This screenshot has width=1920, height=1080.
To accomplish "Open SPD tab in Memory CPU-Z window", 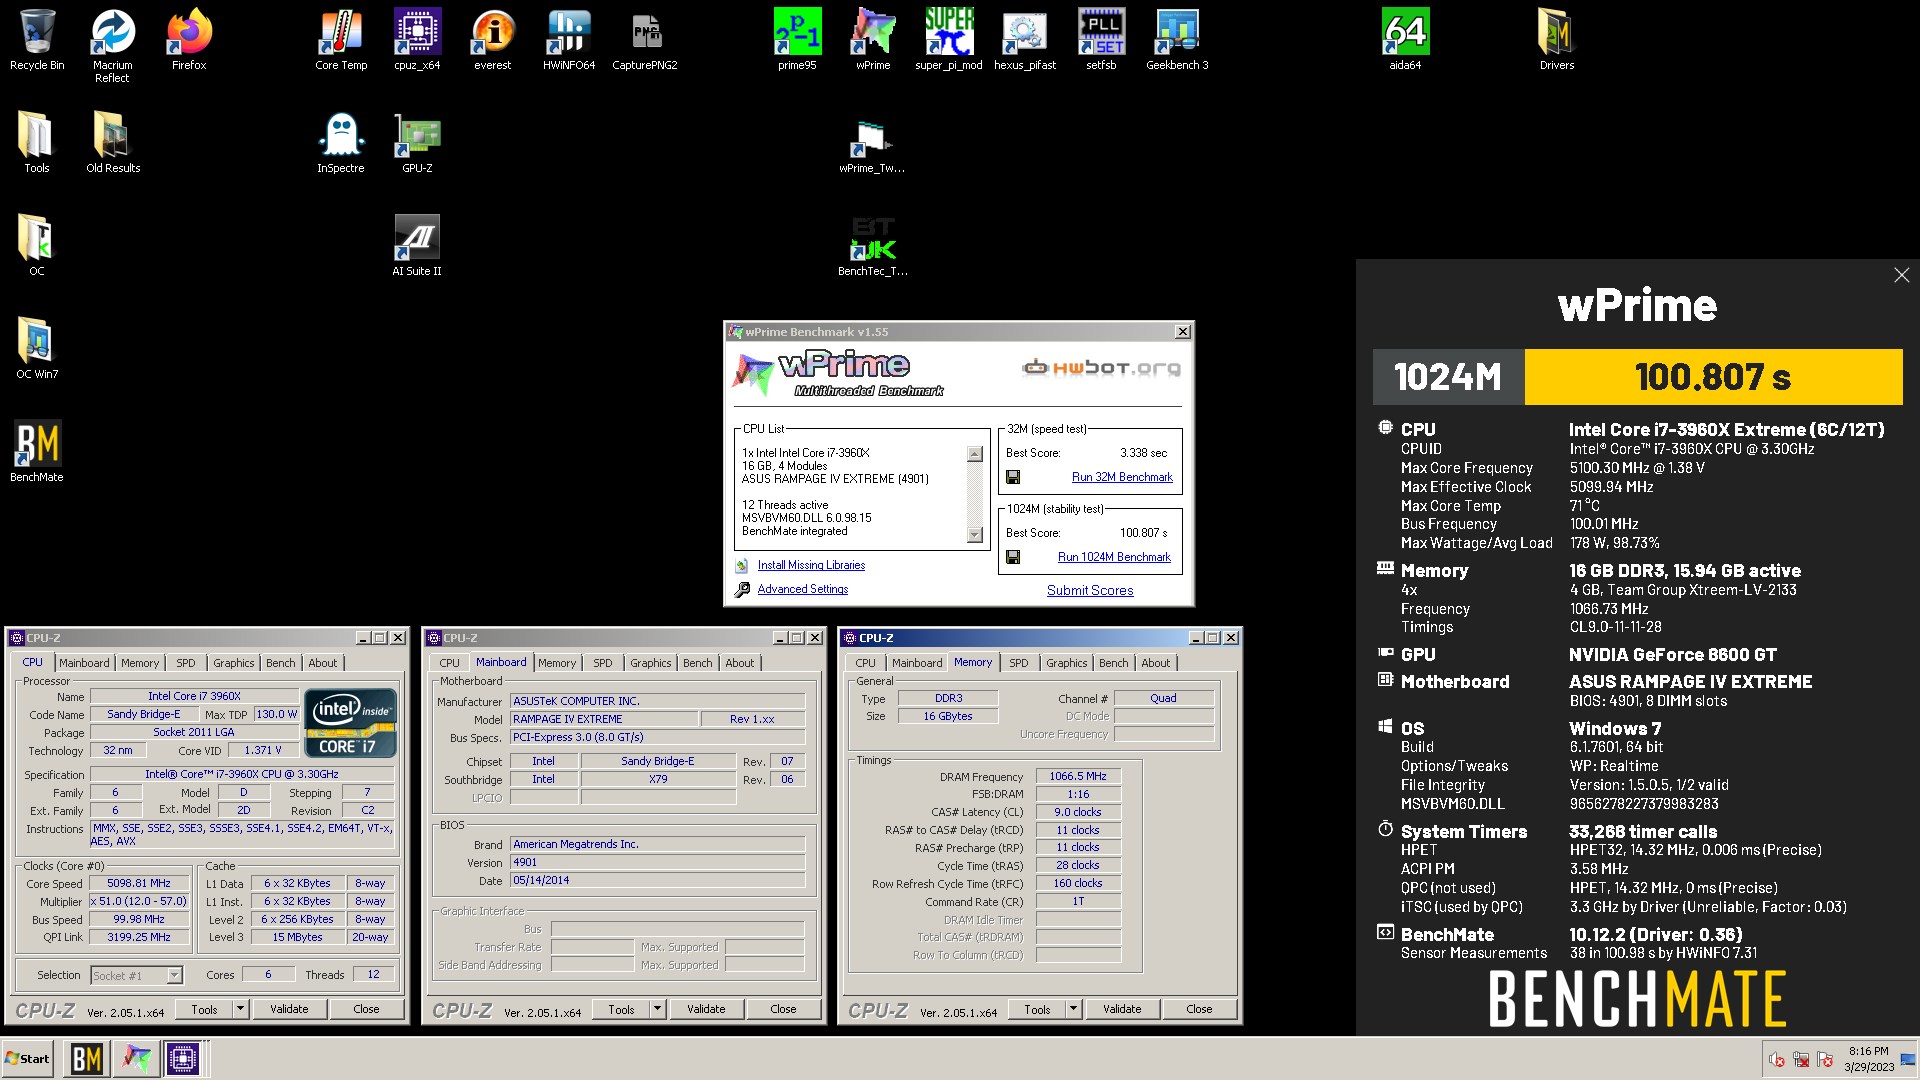I will click(1018, 663).
